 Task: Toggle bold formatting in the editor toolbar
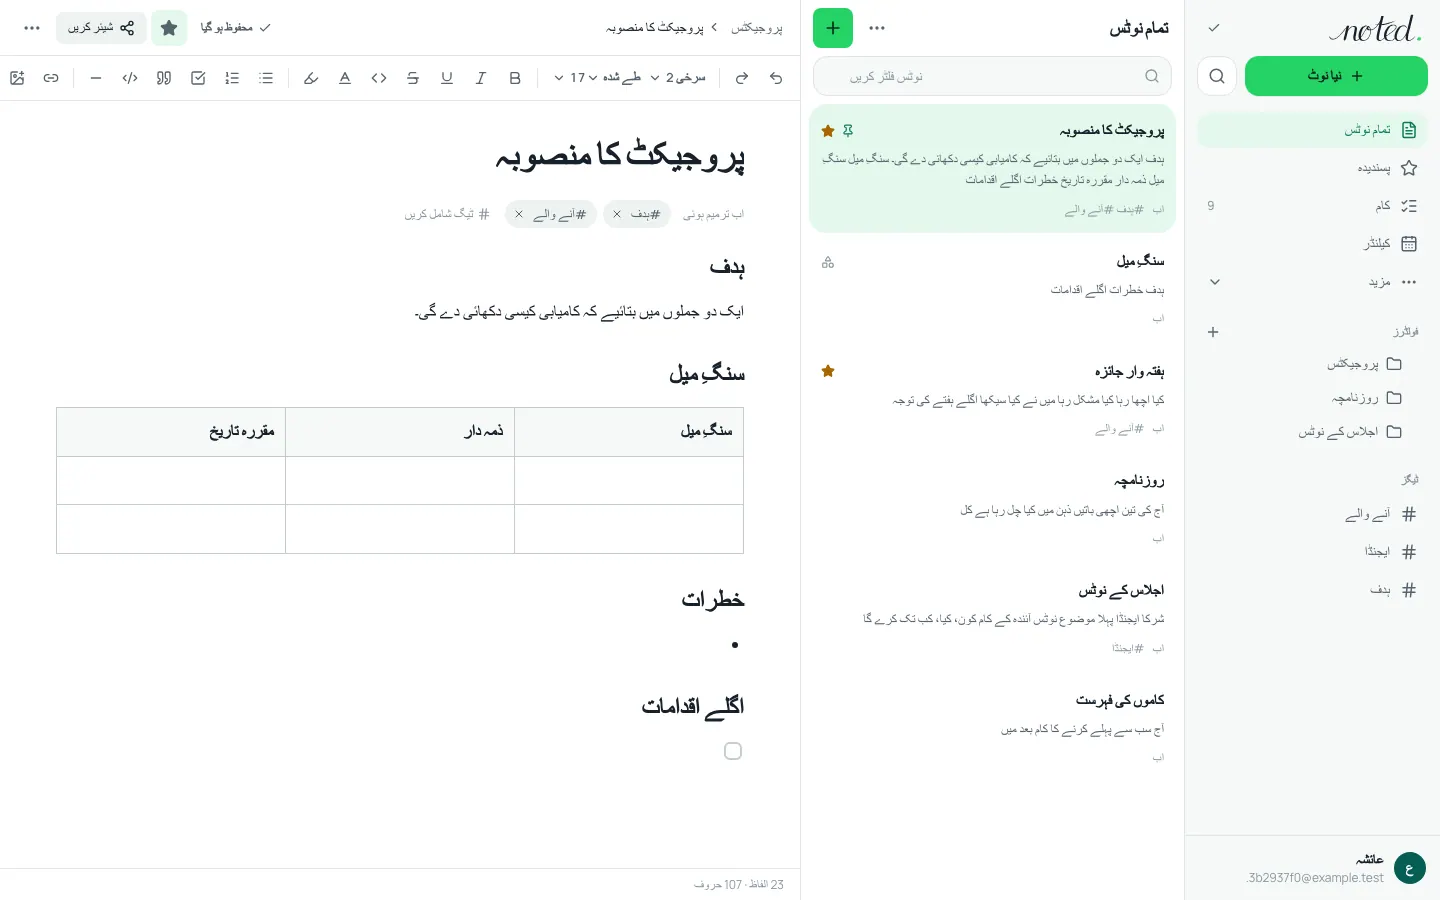(x=515, y=78)
